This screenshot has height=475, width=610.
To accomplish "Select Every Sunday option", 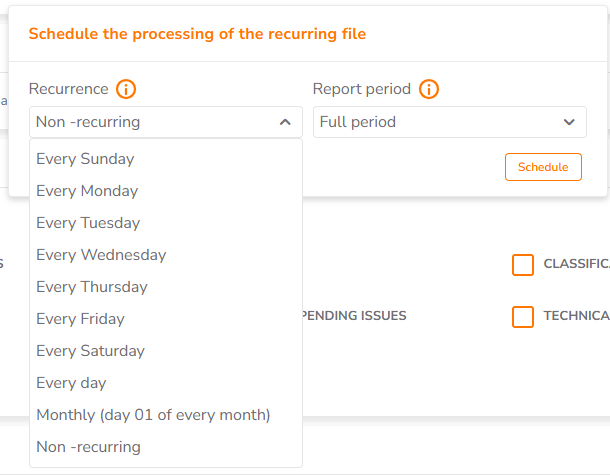I will (x=166, y=159).
